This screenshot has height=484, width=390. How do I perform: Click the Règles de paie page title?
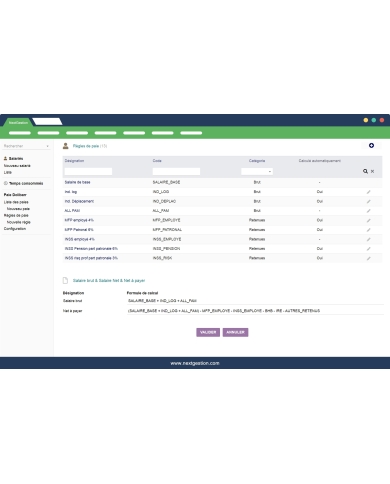pos(86,146)
